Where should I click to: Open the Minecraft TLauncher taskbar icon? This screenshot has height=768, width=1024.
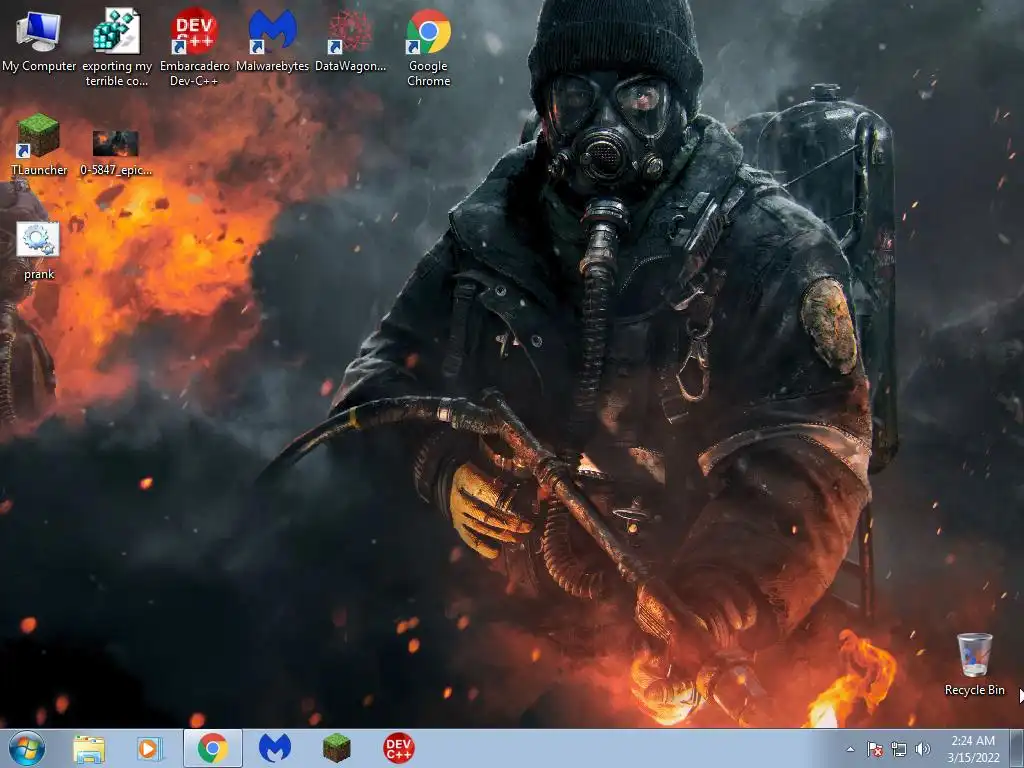(336, 748)
